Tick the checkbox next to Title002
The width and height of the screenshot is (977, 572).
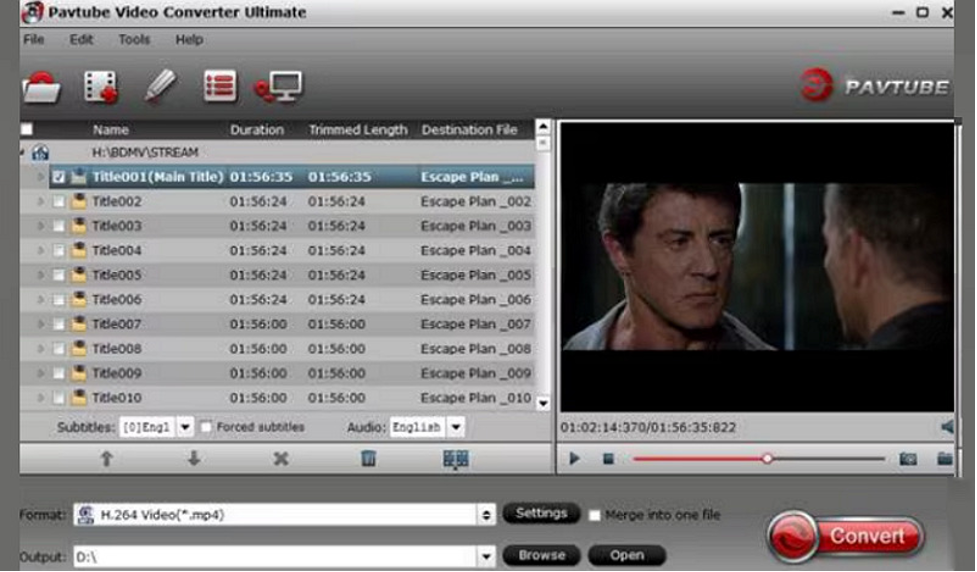point(59,202)
